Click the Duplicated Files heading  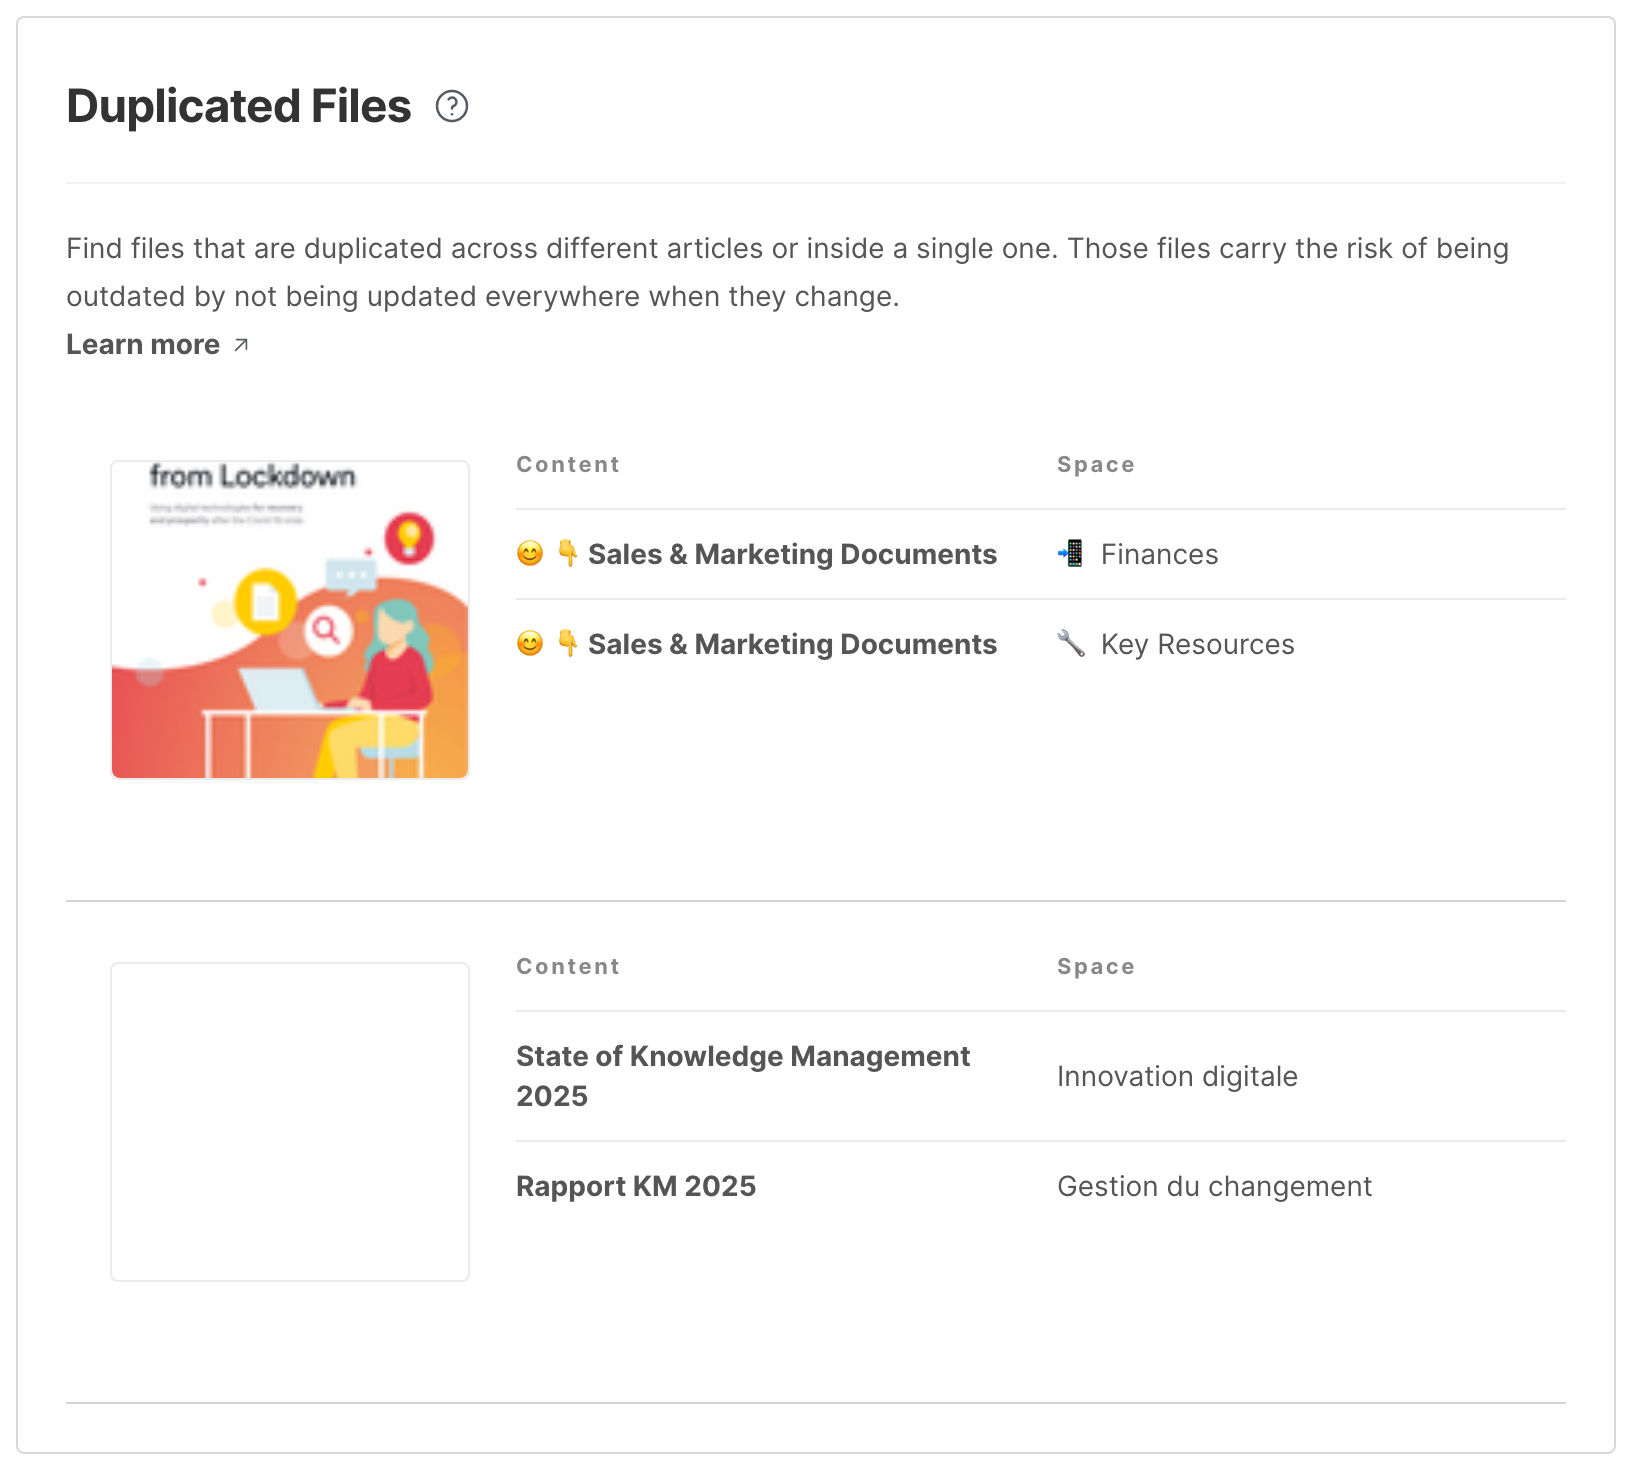tap(239, 106)
